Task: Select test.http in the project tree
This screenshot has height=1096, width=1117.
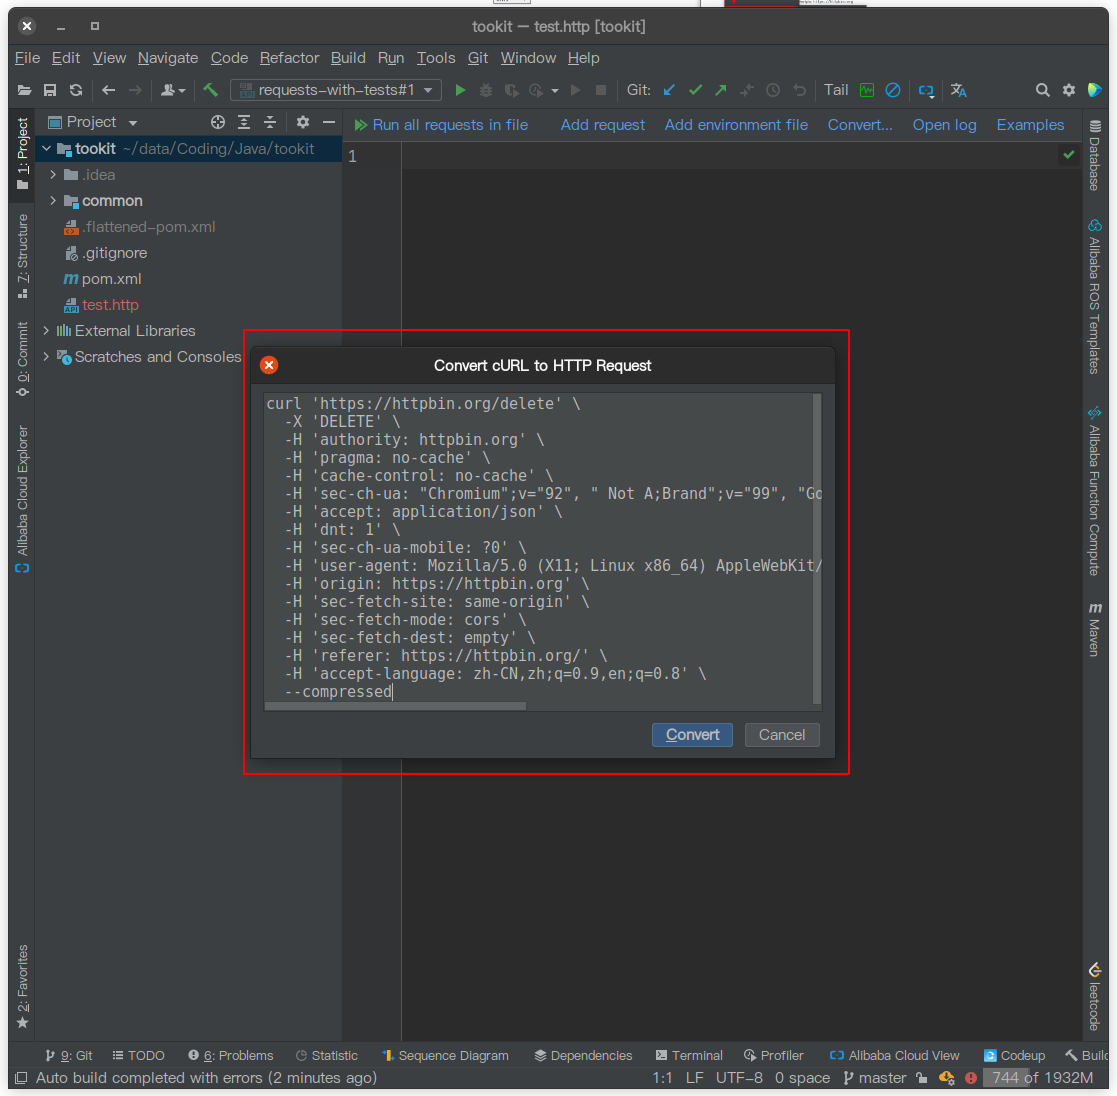Action: (x=110, y=305)
